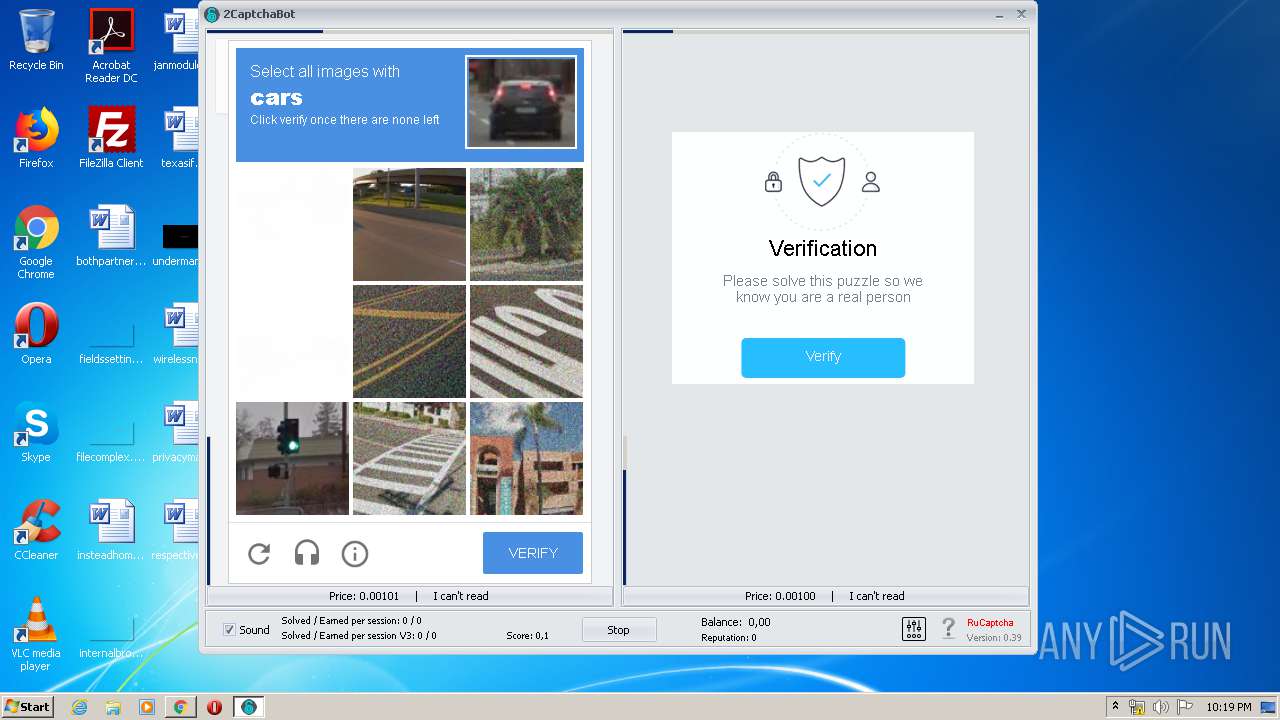The width and height of the screenshot is (1280, 720).
Task: Open VLC media player shortcut
Action: (36, 634)
